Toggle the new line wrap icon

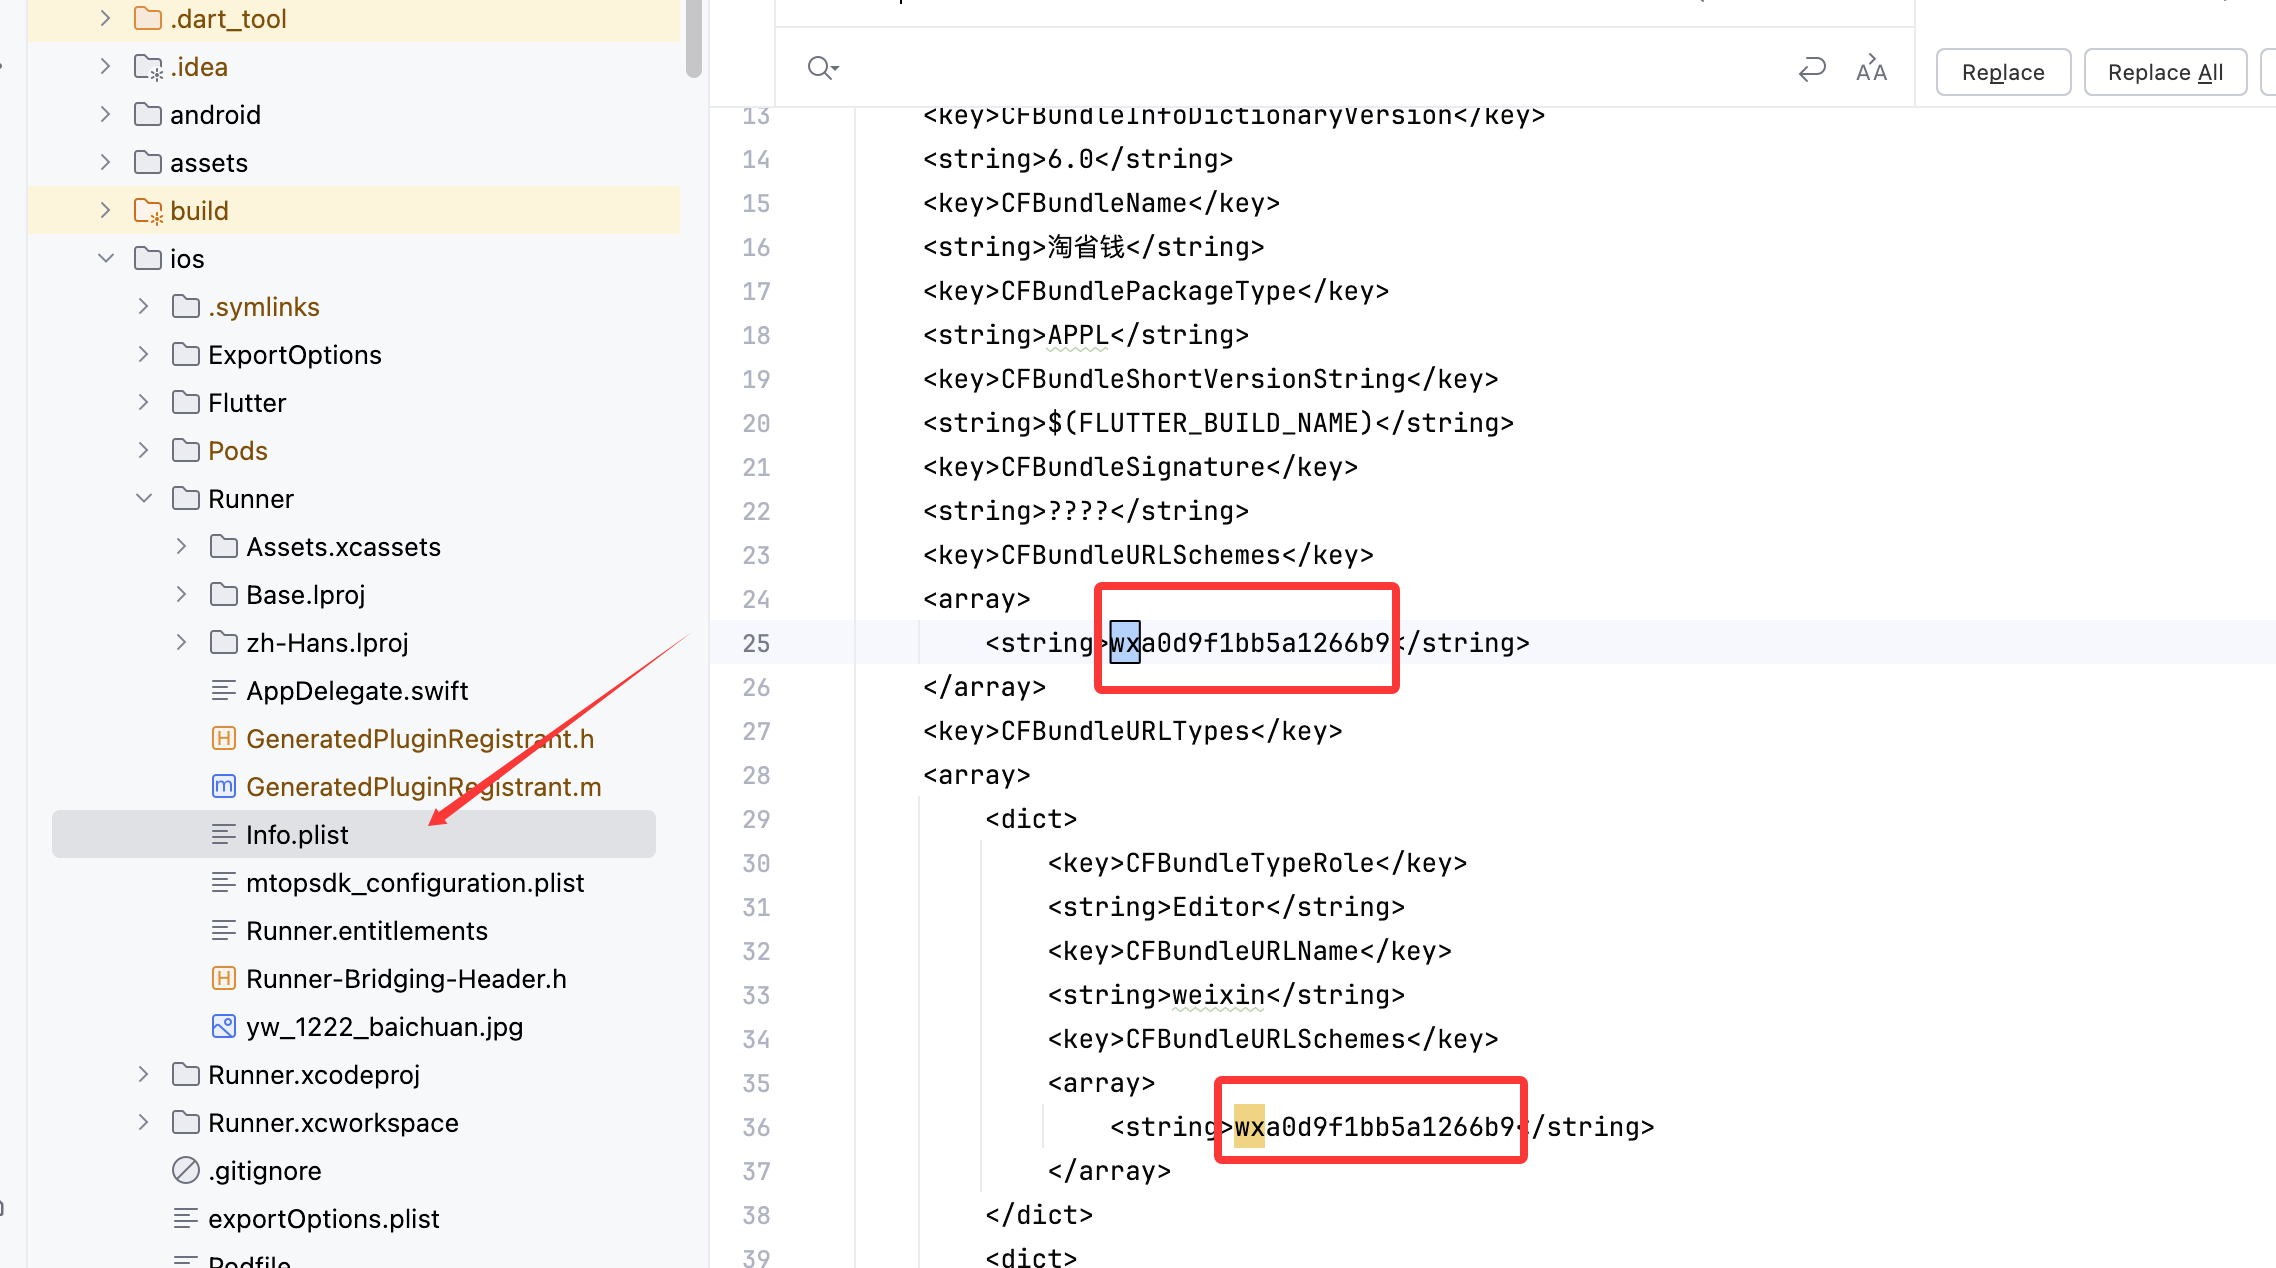point(1812,69)
